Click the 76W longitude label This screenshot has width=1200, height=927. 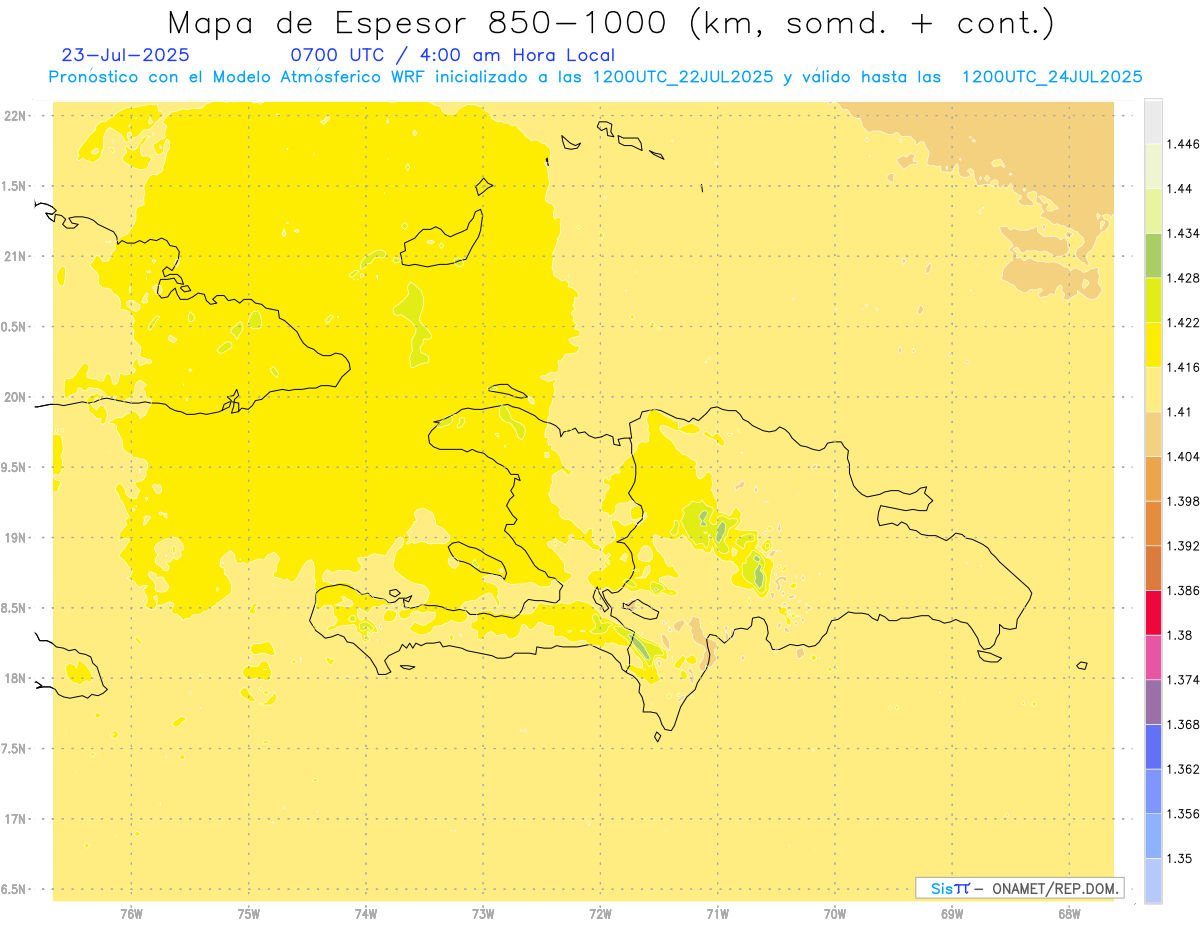pos(131,914)
